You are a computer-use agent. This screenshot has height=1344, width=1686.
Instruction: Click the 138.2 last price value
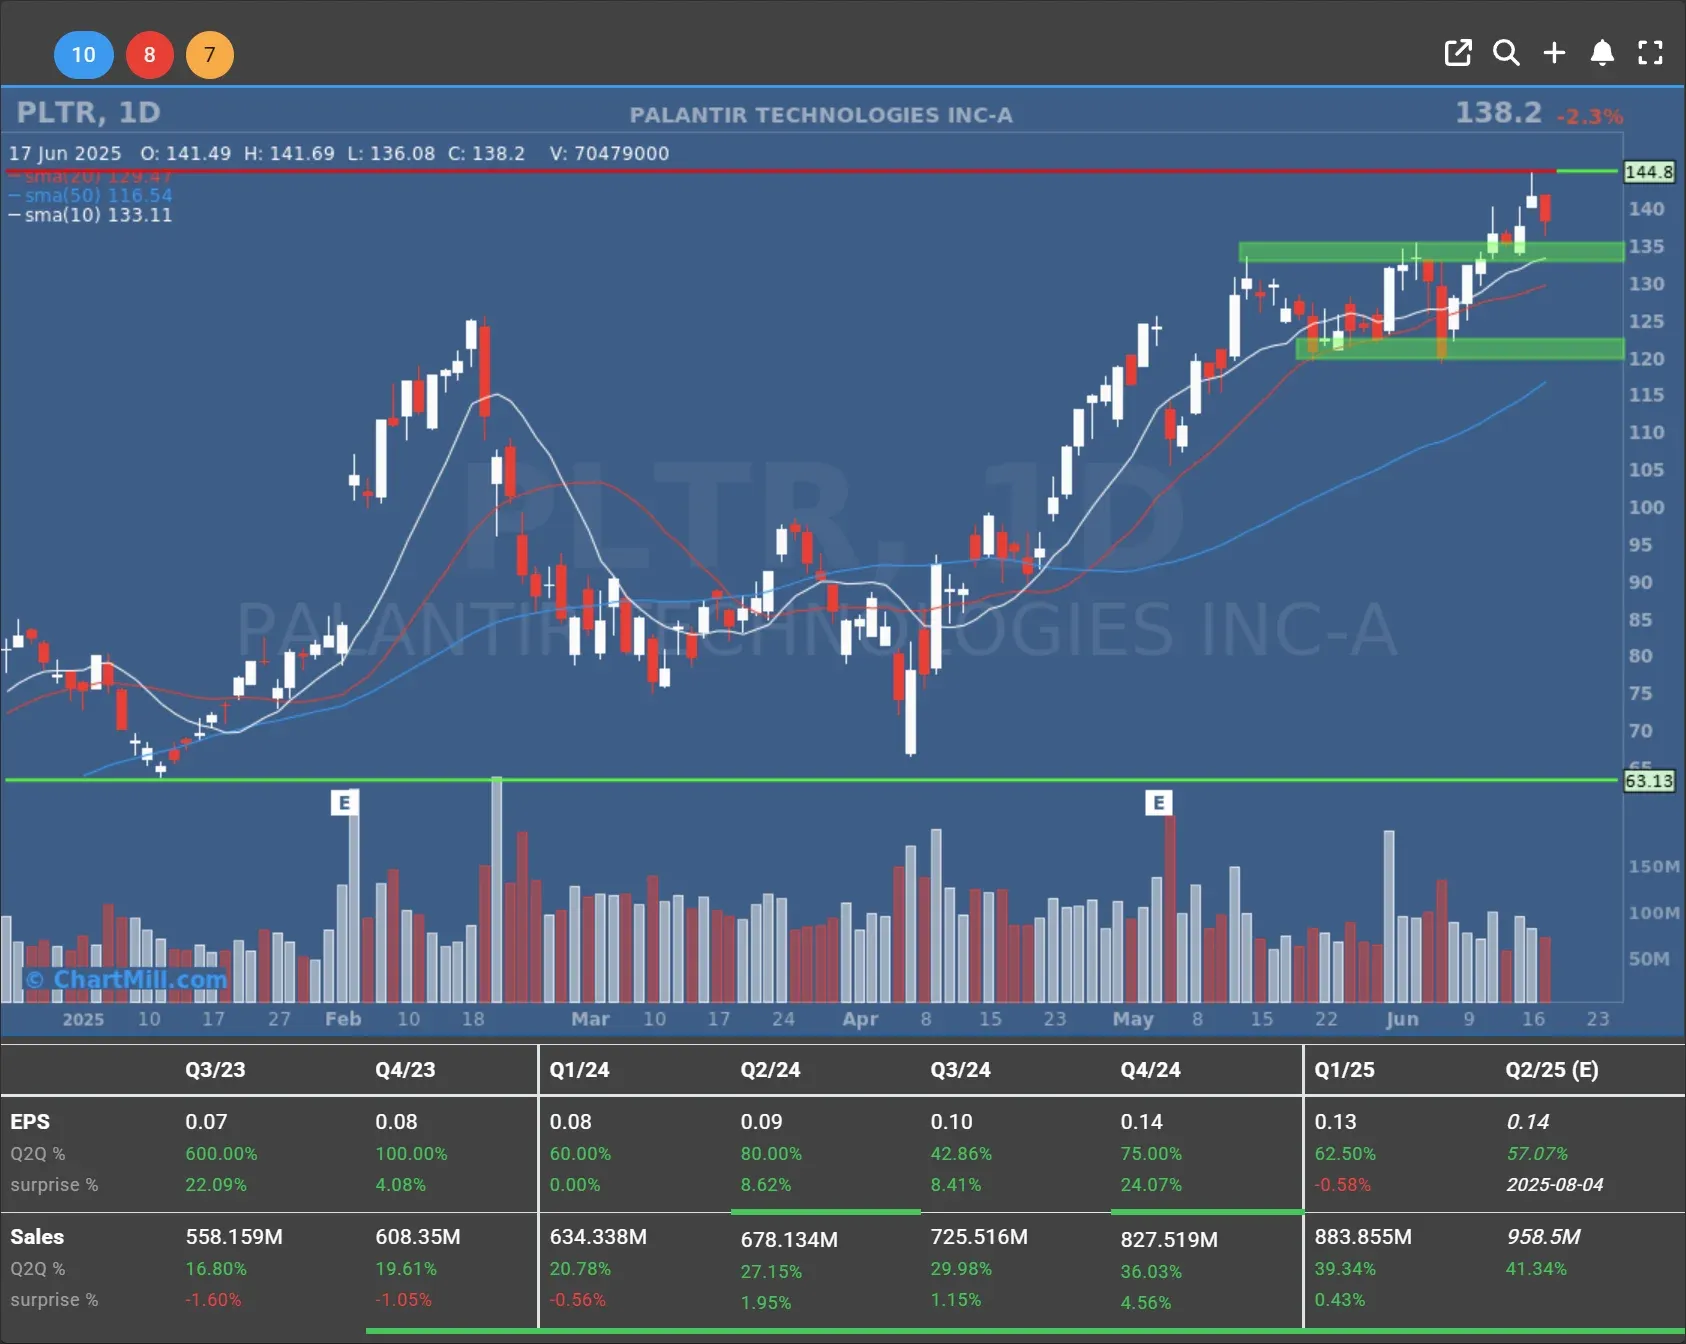point(1498,112)
